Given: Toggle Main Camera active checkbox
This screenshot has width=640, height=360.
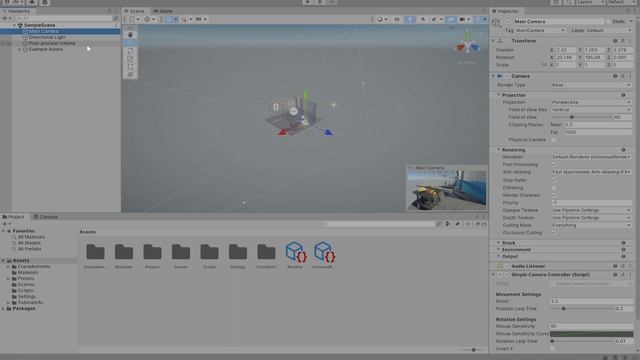Looking at the screenshot, I should pyautogui.click(x=509, y=21).
